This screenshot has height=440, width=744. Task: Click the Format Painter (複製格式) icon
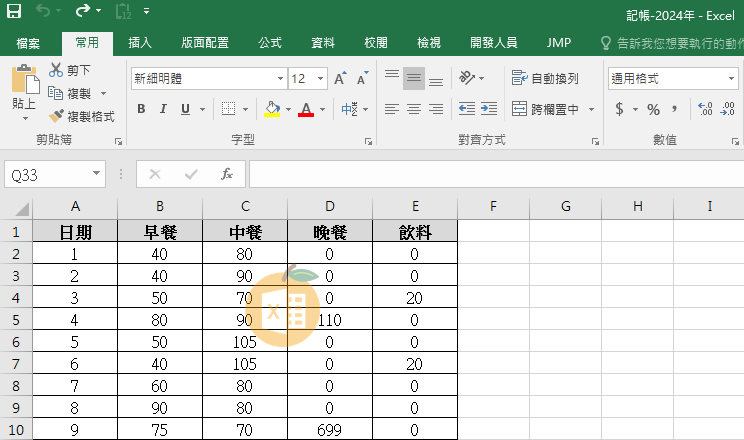click(57, 116)
